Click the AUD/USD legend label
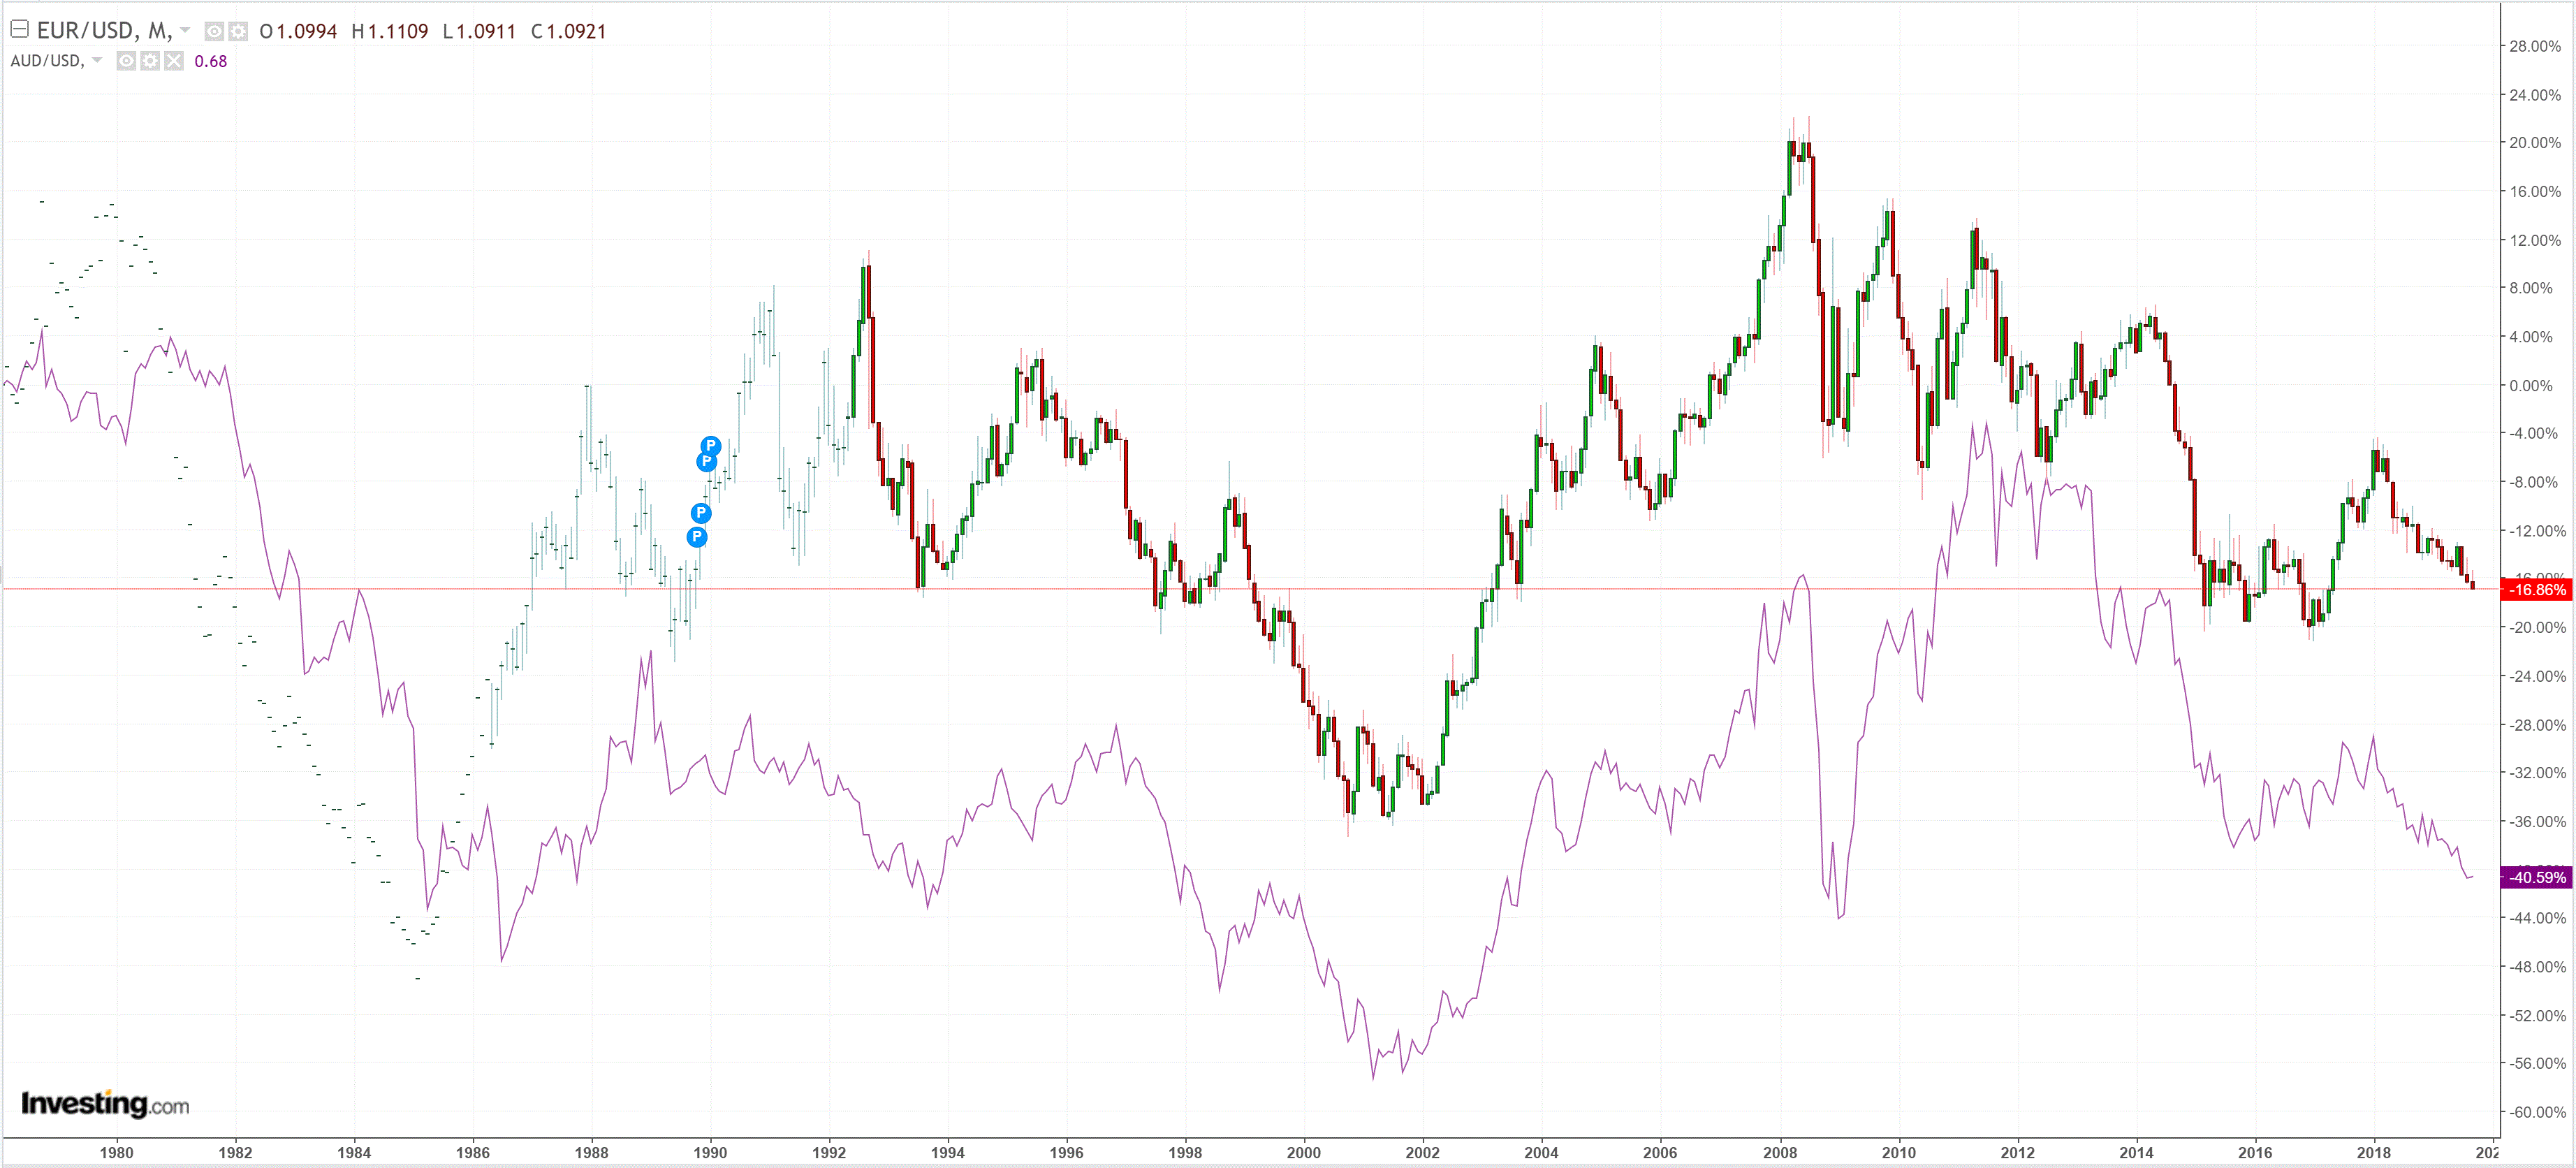The image size is (2576, 1168). click(x=46, y=60)
